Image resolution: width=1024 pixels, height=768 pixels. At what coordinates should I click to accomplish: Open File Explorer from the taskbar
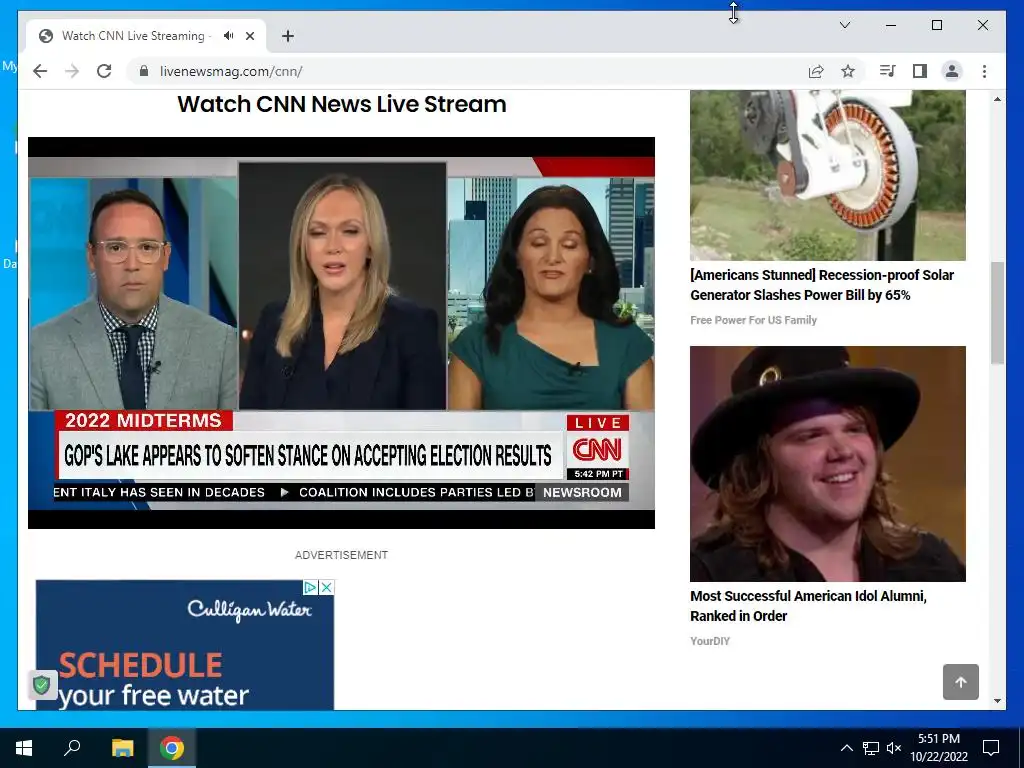tap(122, 748)
